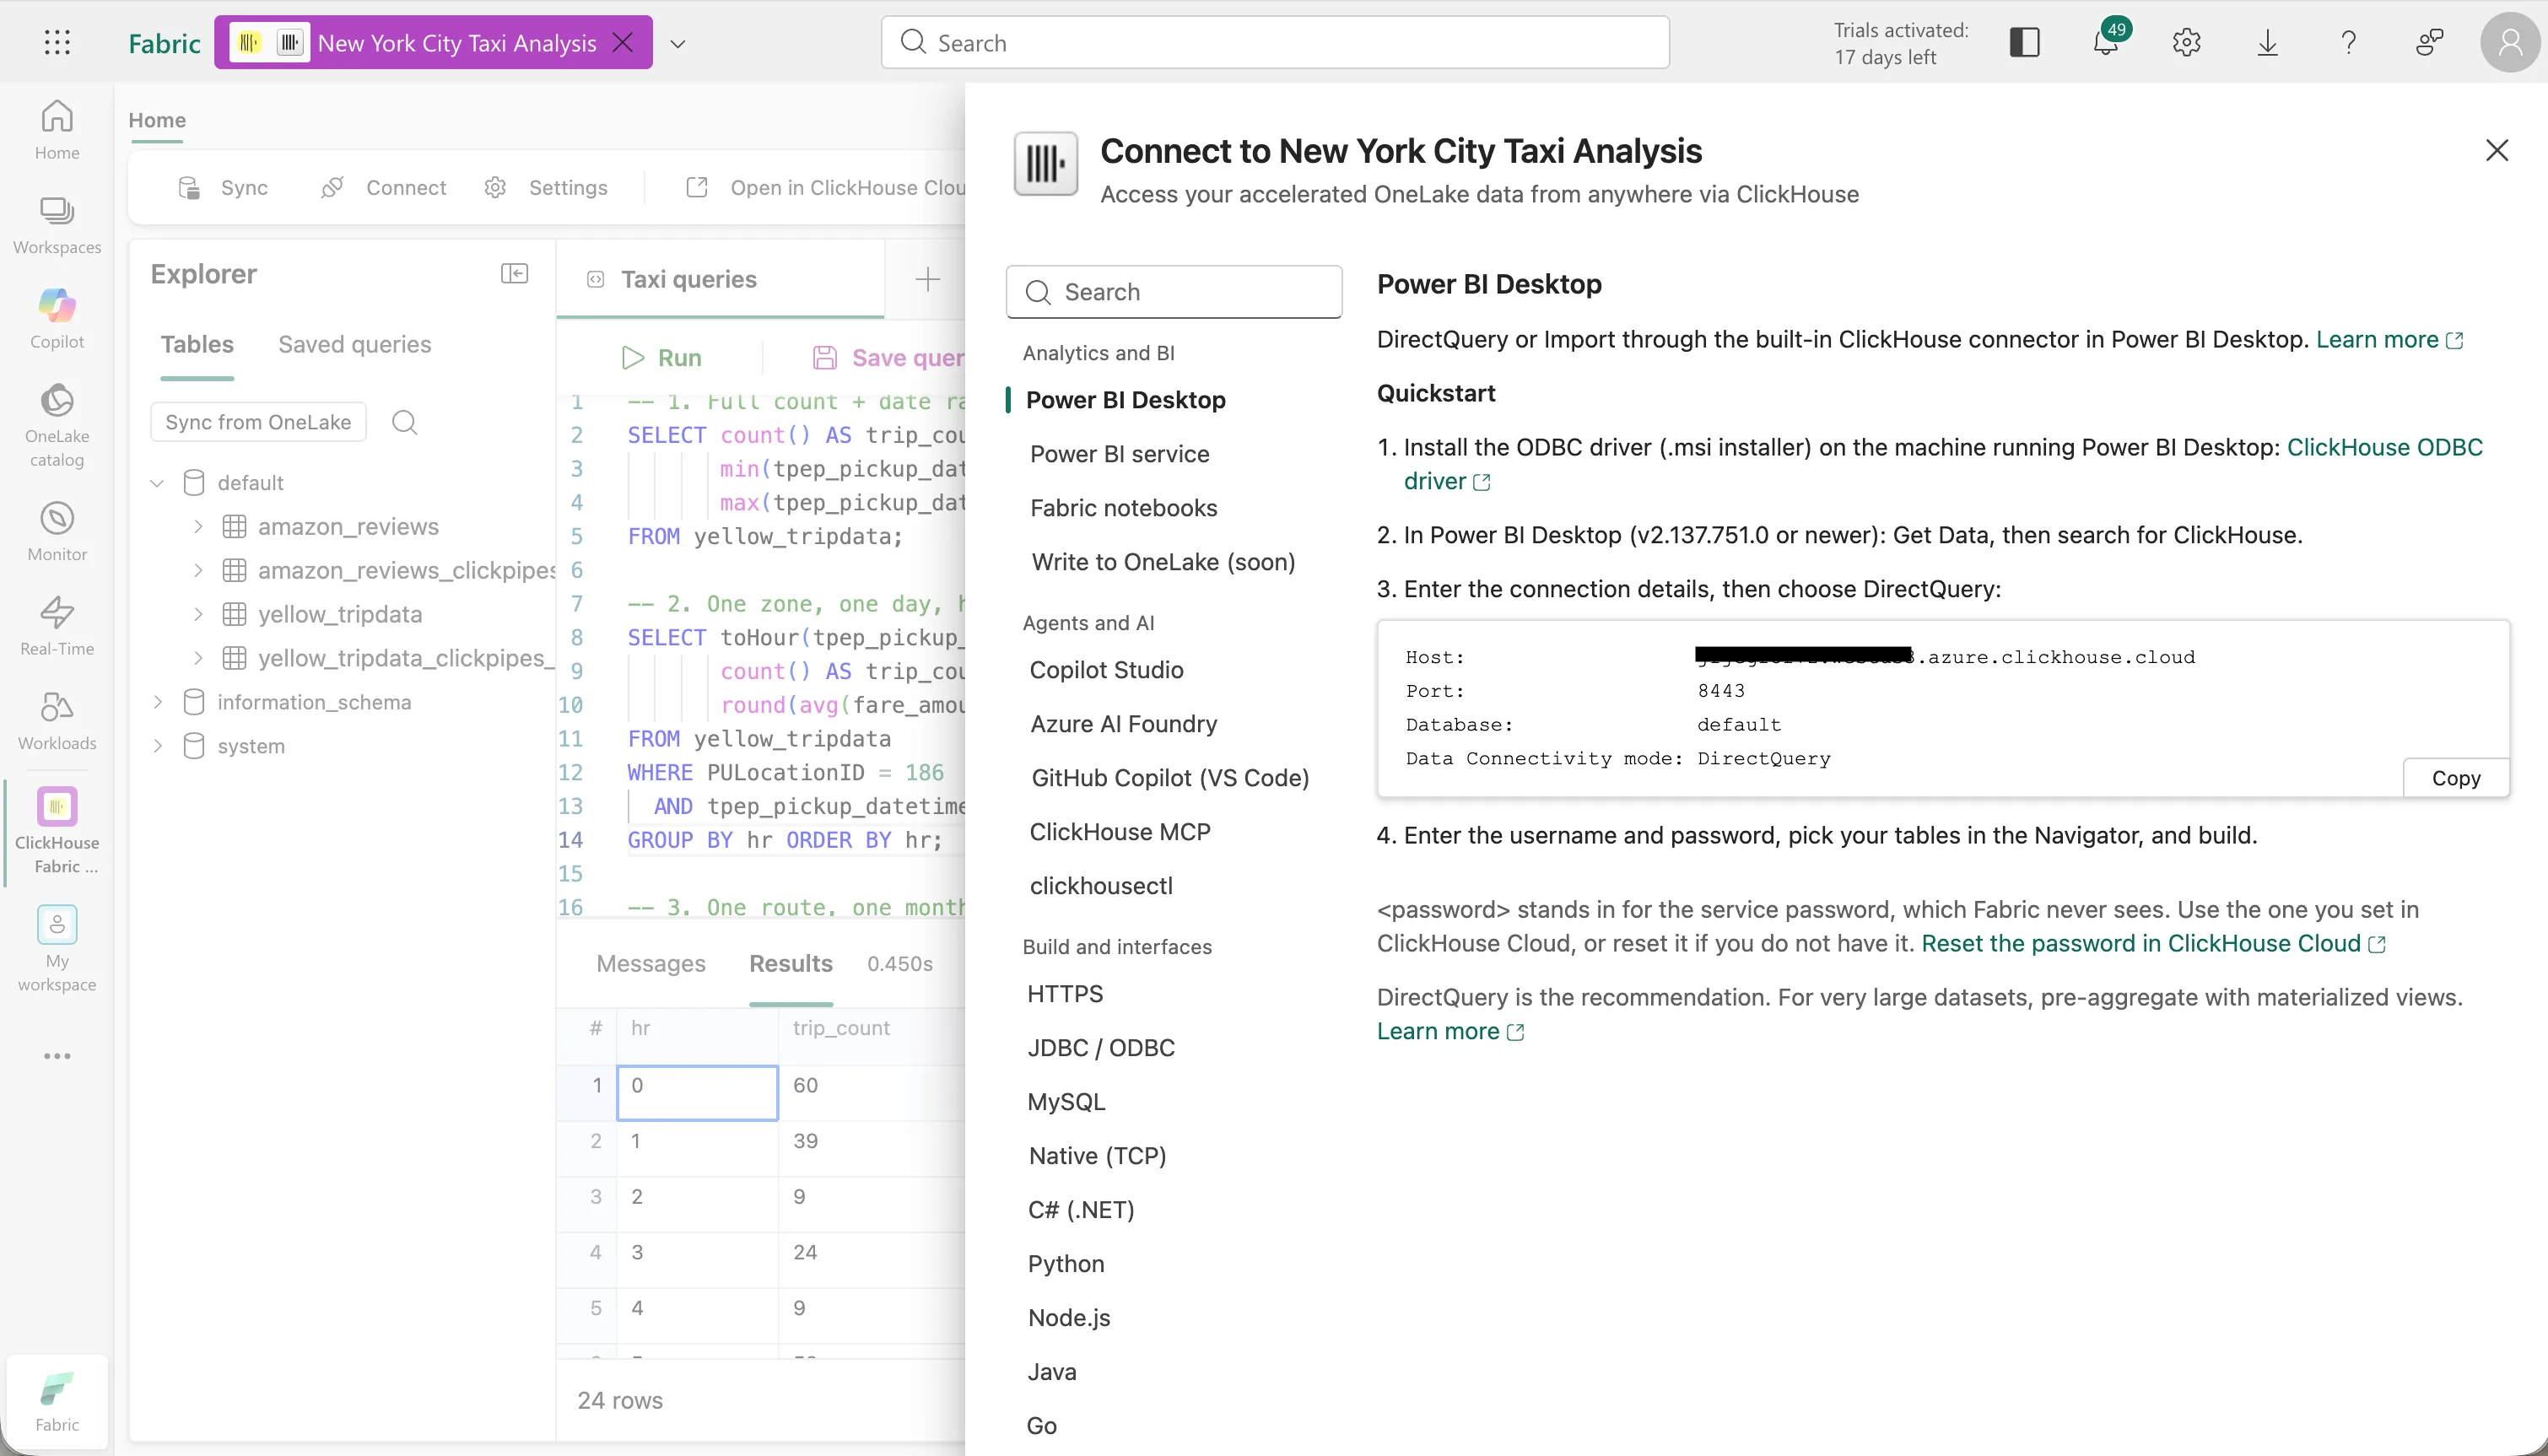Close the New York City Taxi Analysis tab
Screen dimensions: 2548x1456
click(623, 42)
